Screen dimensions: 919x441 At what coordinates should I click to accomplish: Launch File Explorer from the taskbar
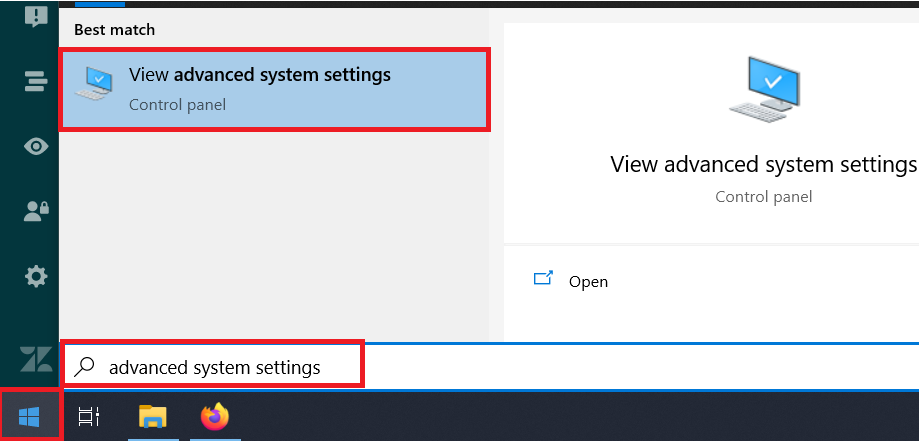coord(152,416)
